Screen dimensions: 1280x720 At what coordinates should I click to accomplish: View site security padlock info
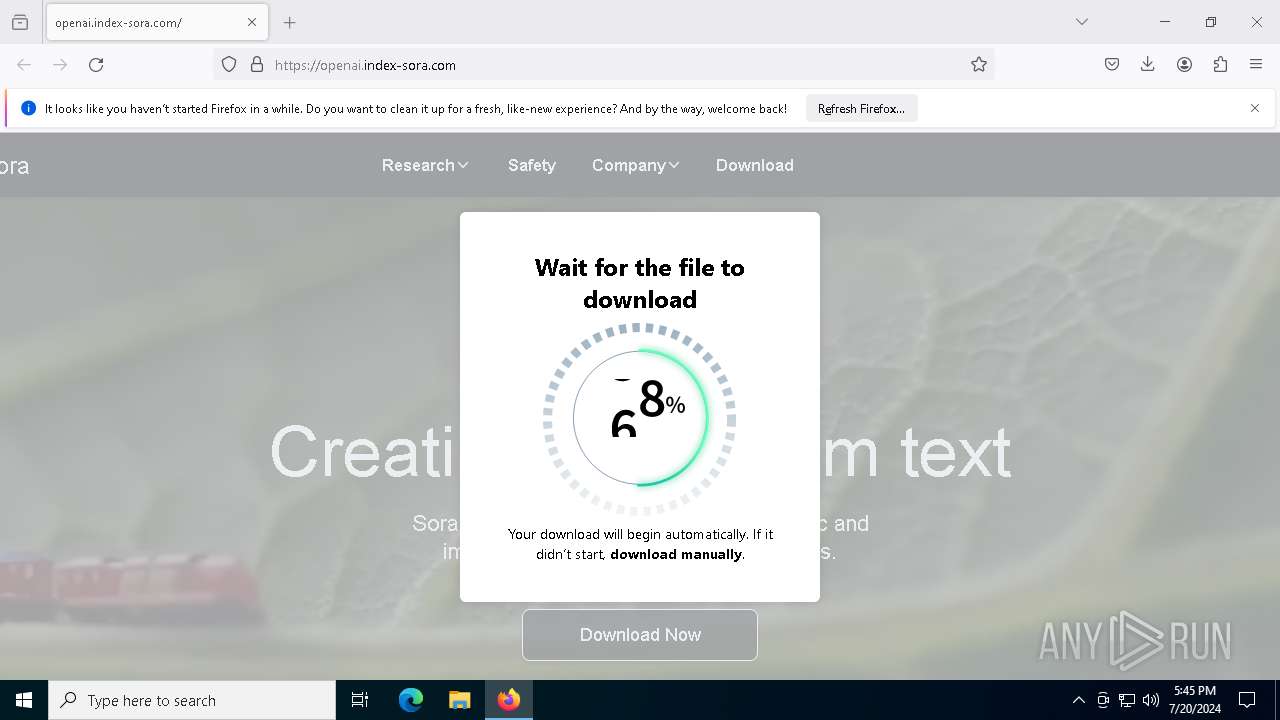[x=257, y=65]
